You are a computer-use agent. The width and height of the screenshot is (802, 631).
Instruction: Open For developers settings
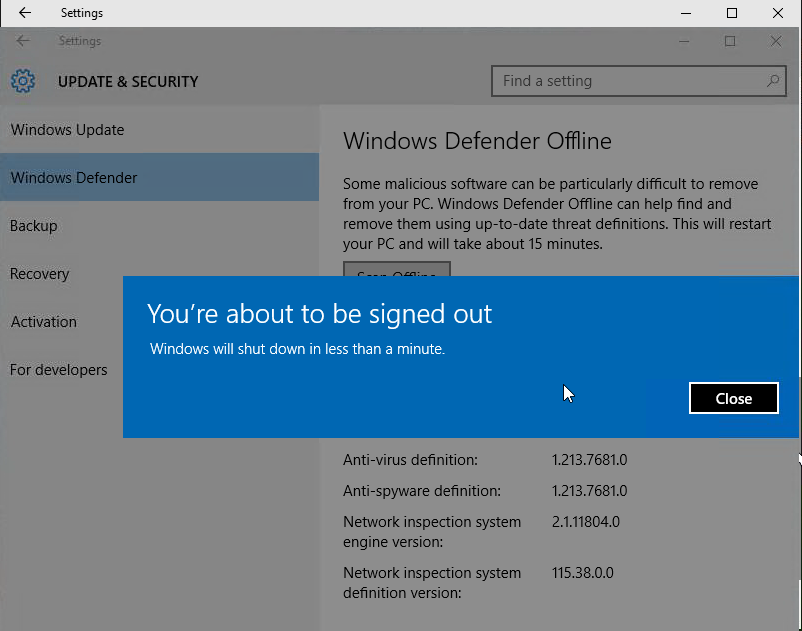pos(61,370)
